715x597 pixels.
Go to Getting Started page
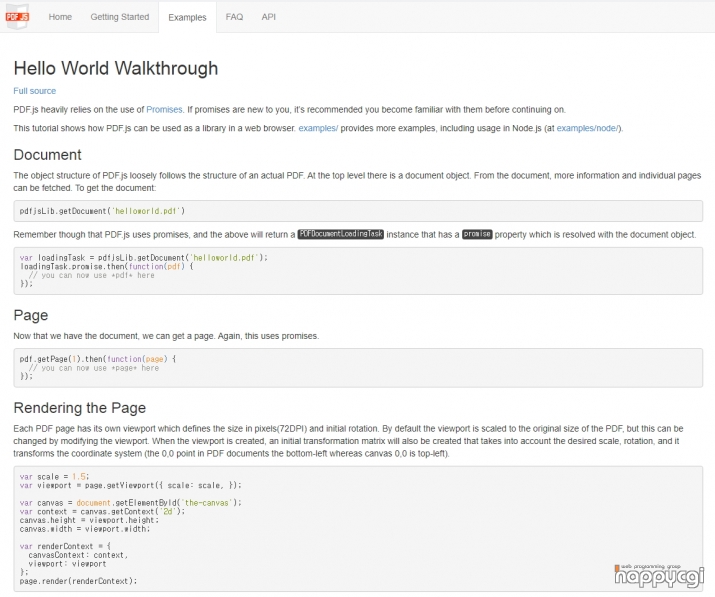pos(119,17)
